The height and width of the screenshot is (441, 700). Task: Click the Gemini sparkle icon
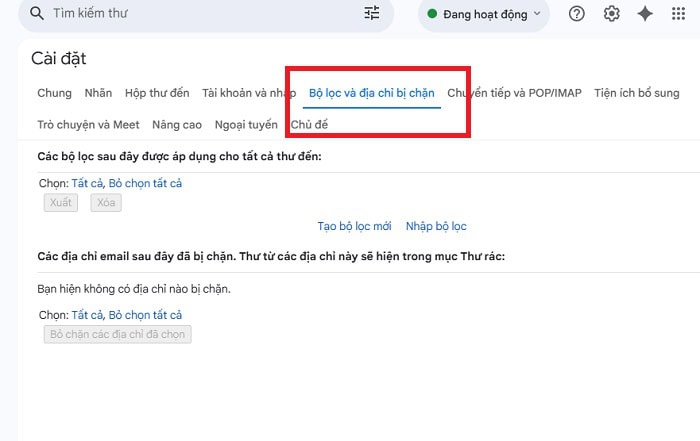click(x=645, y=14)
